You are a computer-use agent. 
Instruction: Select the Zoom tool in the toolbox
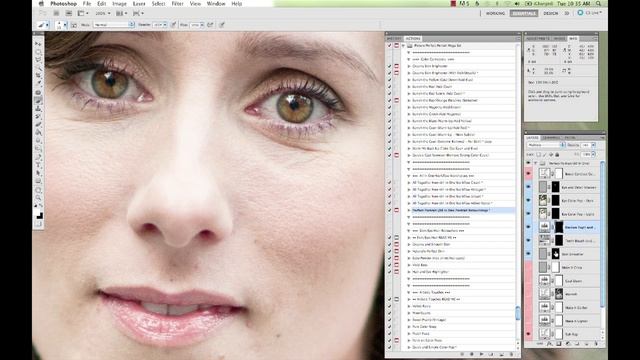pyautogui.click(x=38, y=198)
